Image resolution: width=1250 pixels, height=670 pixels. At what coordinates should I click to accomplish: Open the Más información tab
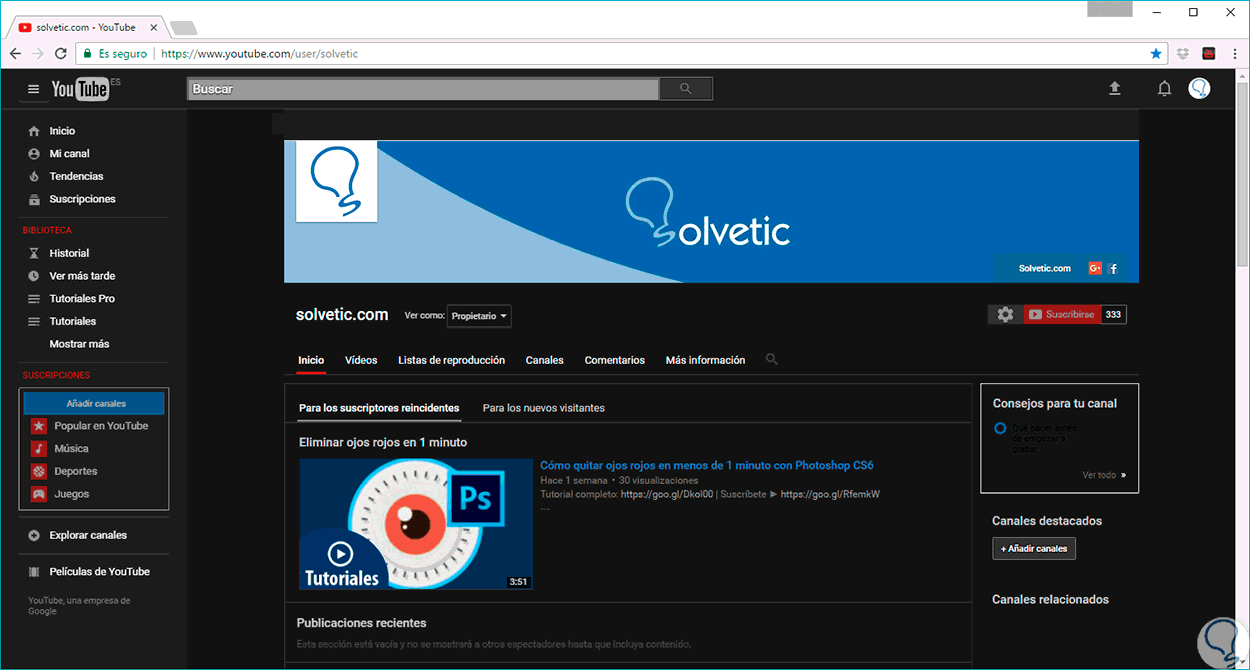tap(706, 360)
